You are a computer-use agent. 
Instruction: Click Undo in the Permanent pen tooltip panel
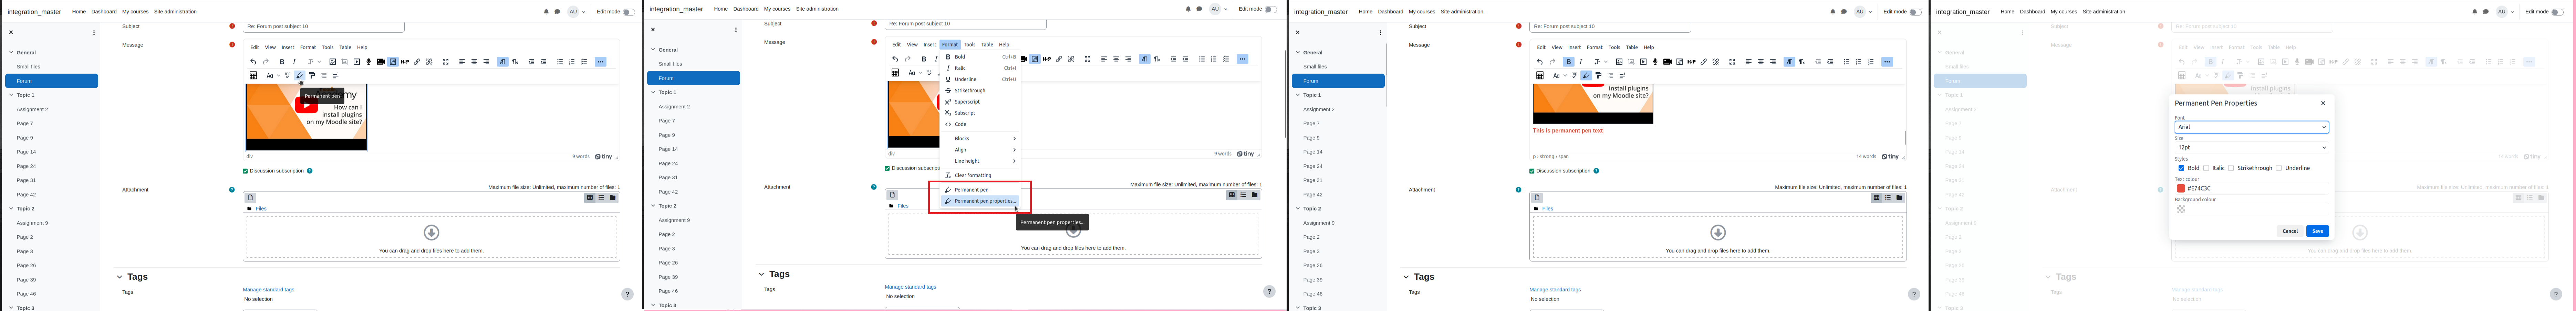pyautogui.click(x=253, y=62)
